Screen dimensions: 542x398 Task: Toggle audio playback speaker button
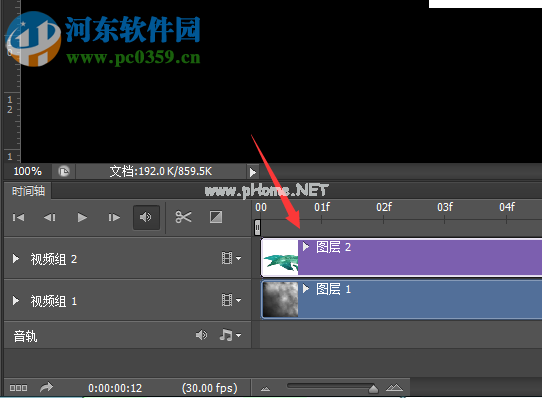(146, 217)
